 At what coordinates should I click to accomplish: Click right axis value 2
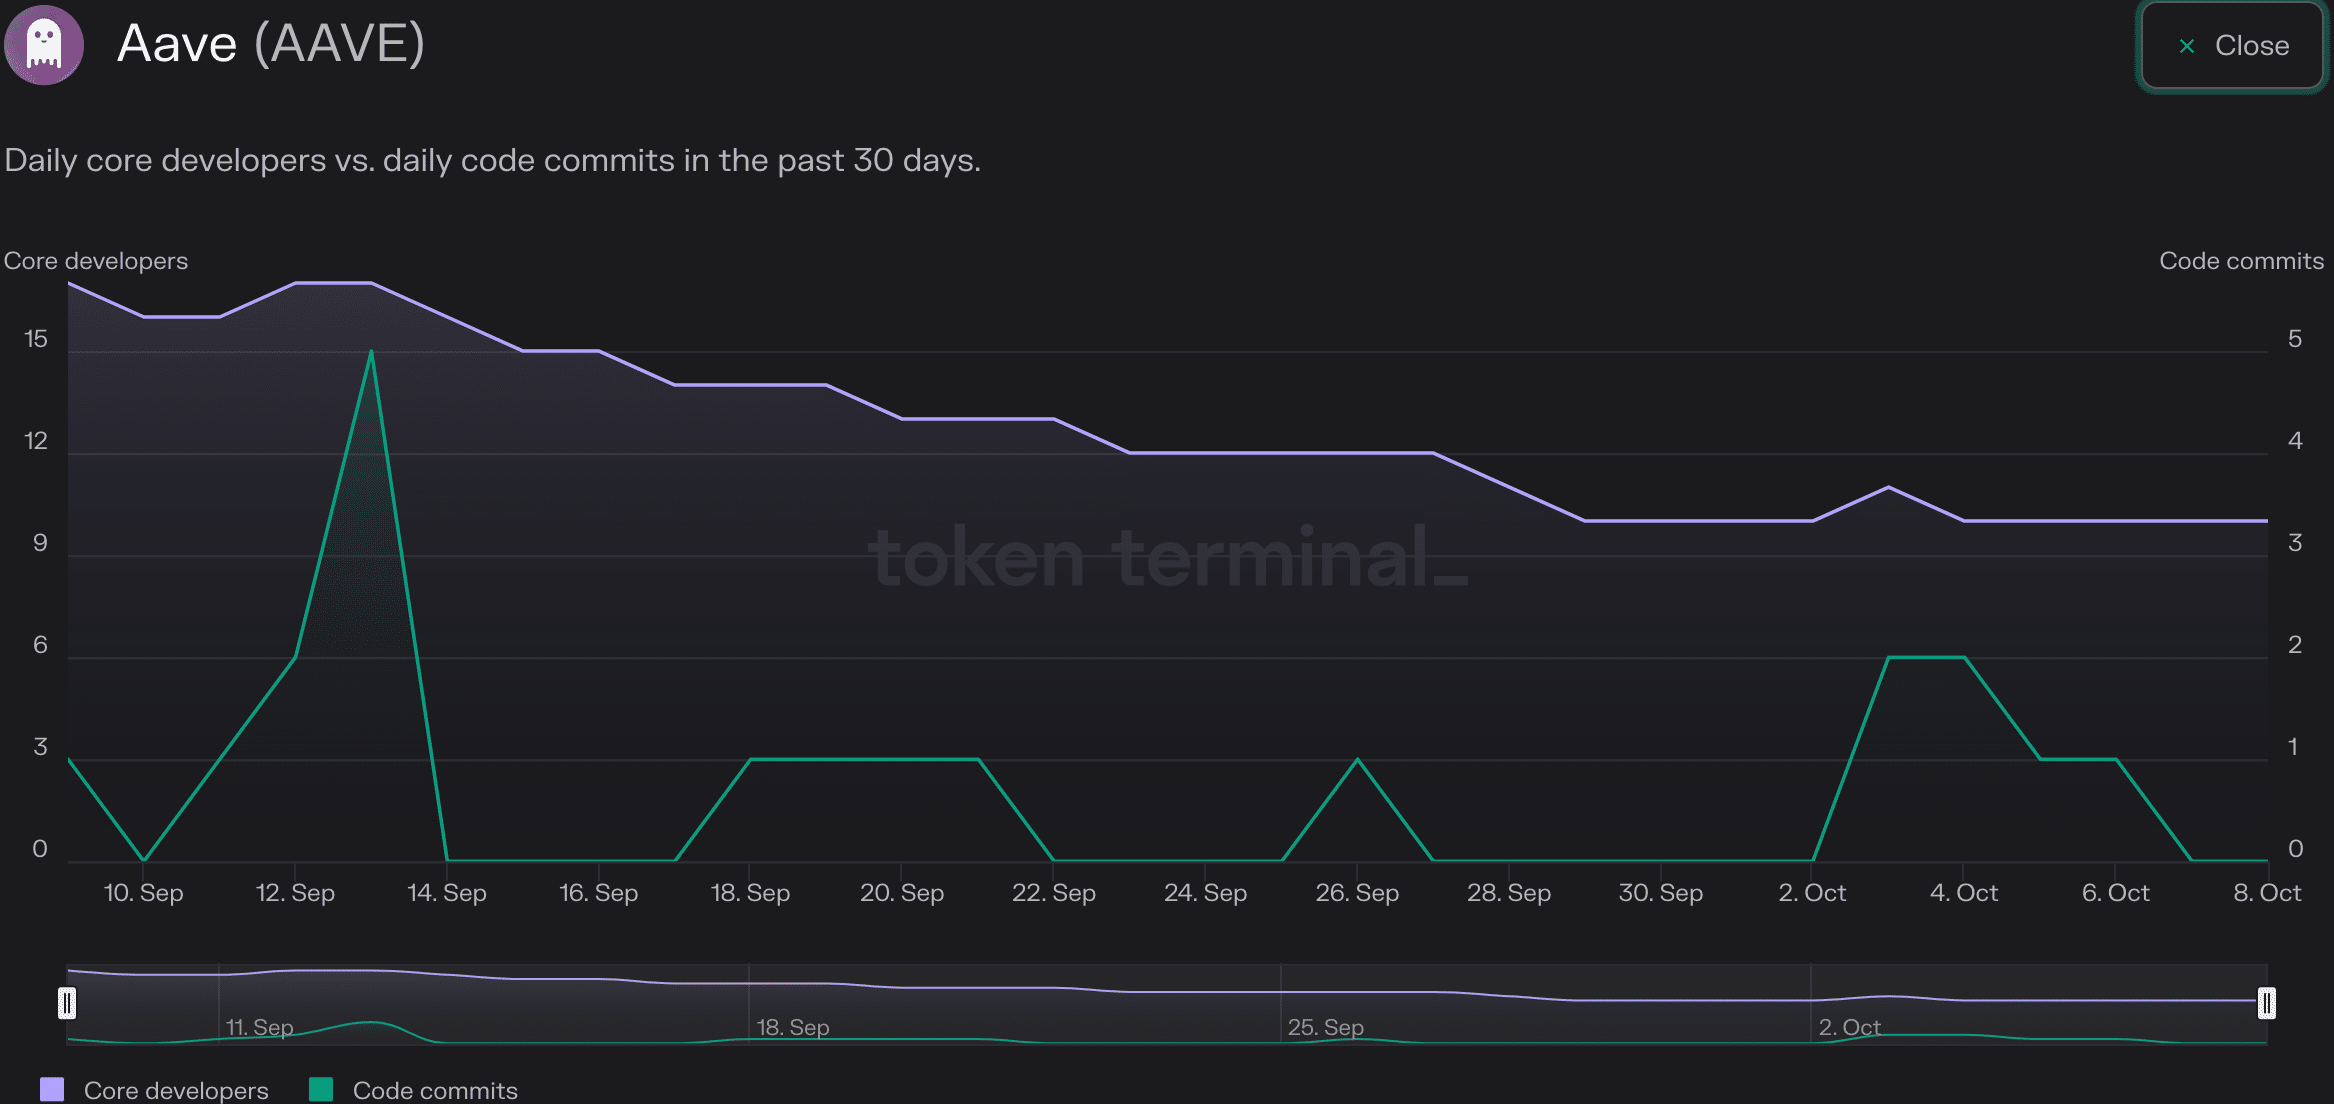(2295, 645)
